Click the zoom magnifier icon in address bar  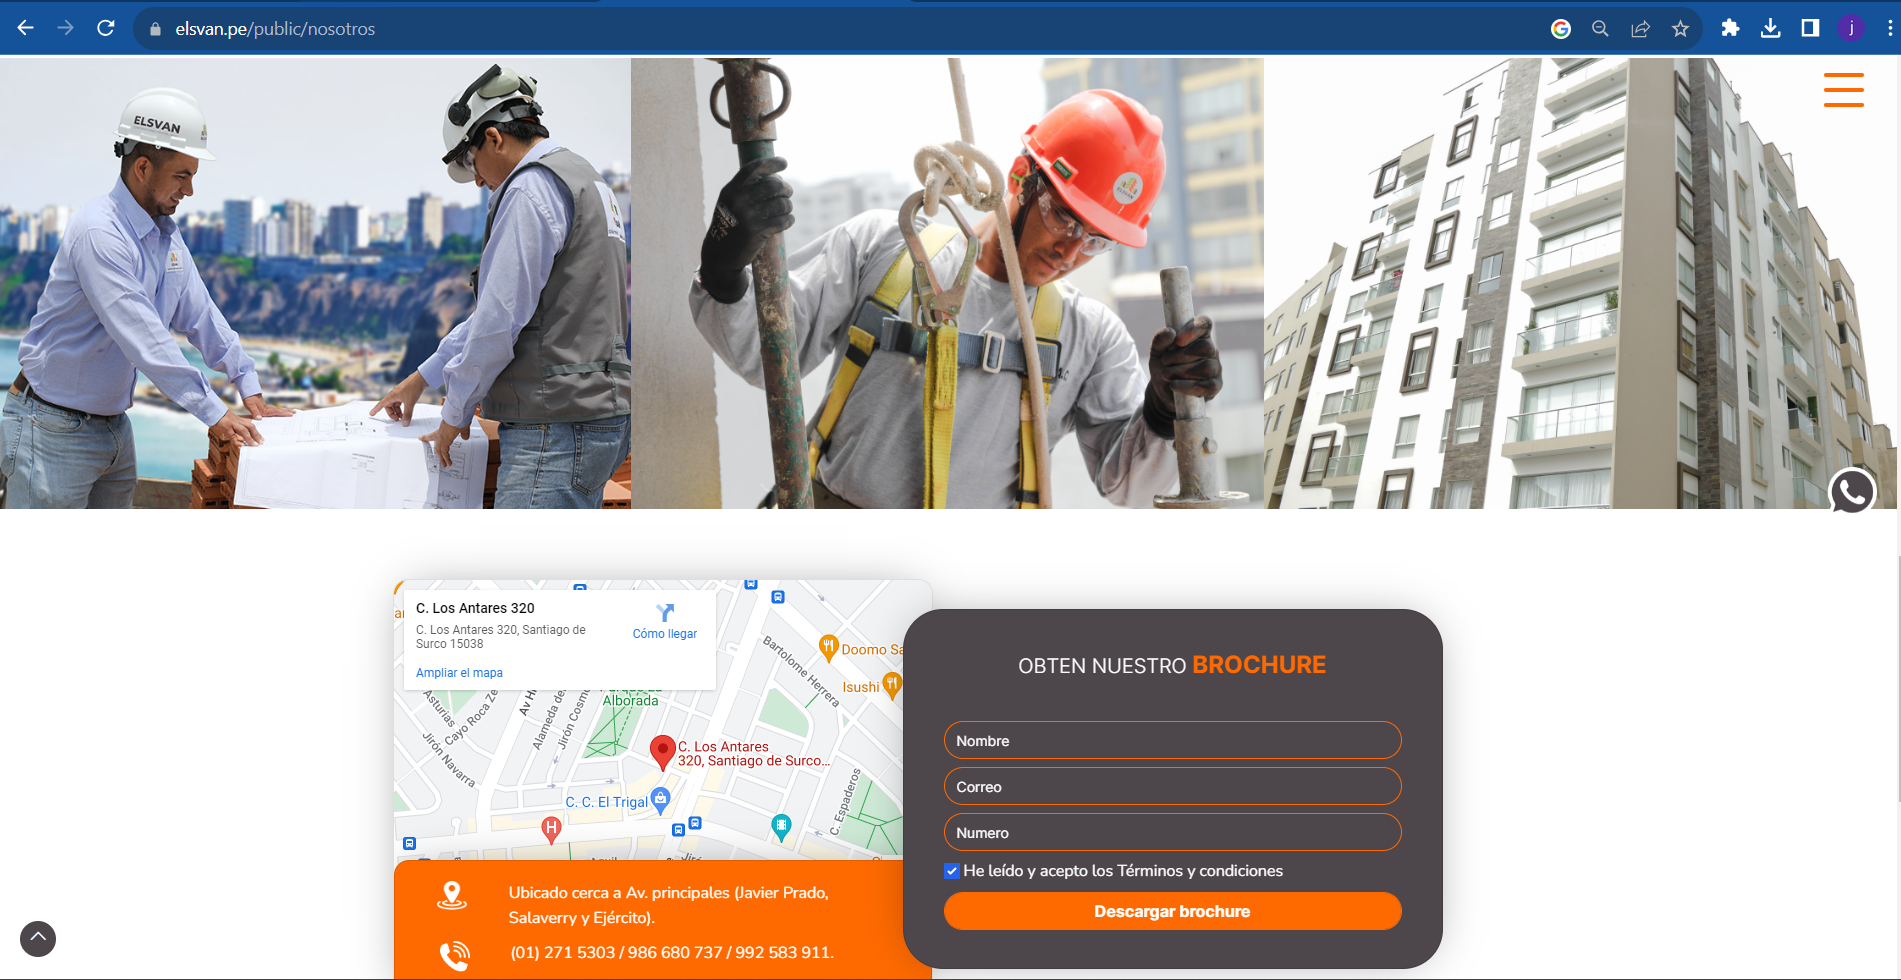pyautogui.click(x=1600, y=29)
